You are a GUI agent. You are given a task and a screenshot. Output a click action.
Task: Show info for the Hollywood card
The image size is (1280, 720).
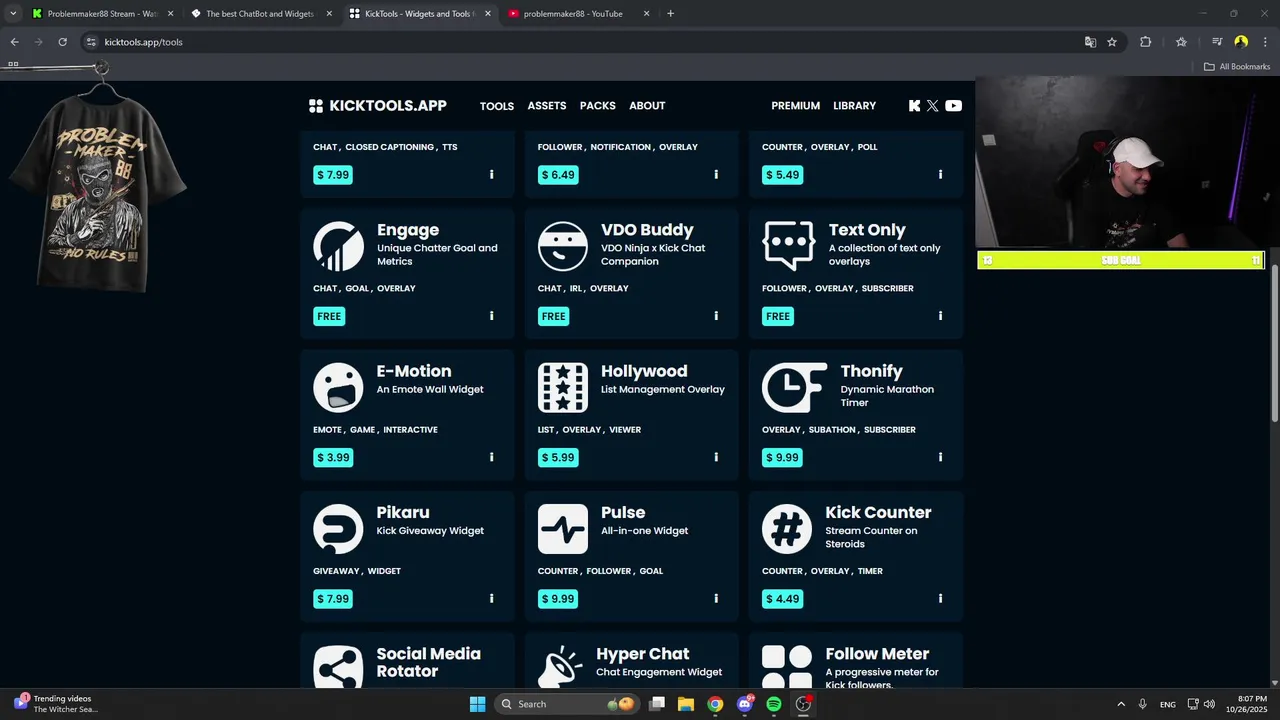[716, 457]
